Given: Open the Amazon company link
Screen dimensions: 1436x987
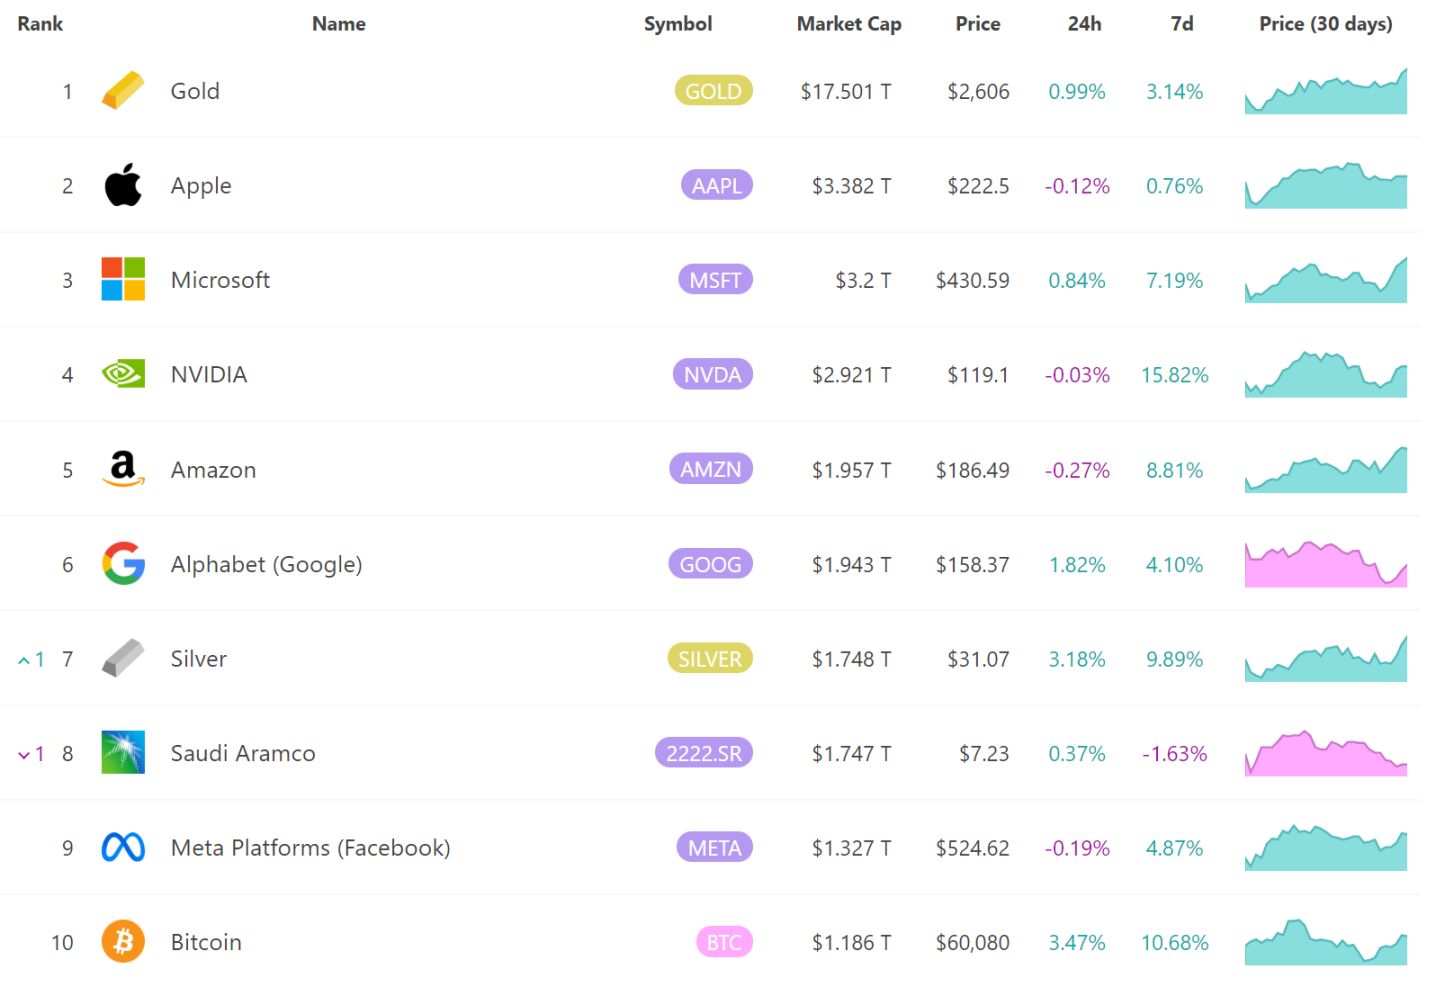Looking at the screenshot, I should 213,469.
